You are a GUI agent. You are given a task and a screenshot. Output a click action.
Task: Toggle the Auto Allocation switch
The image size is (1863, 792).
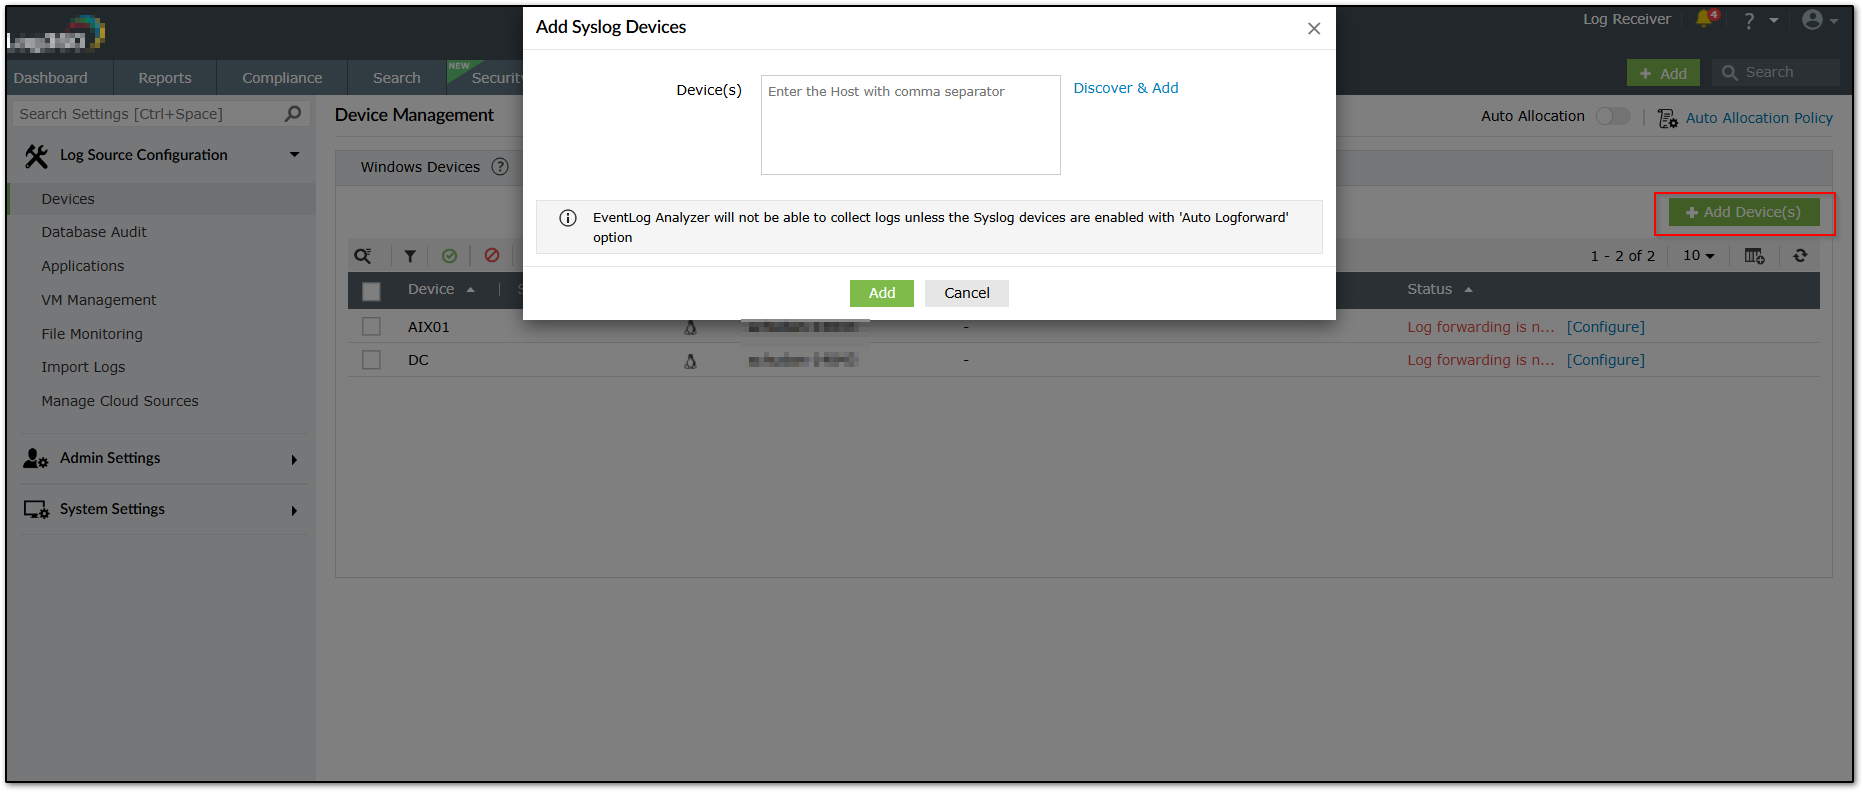coord(1612,116)
